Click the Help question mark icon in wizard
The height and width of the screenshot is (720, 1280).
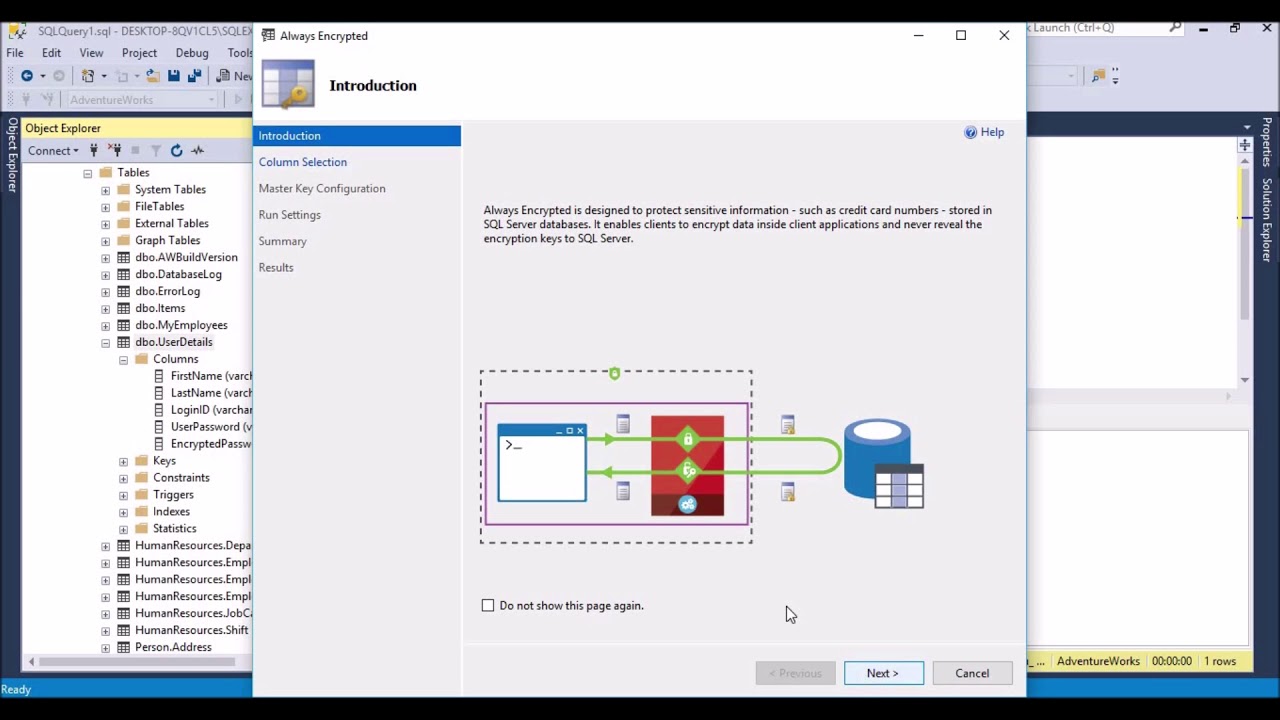pyautogui.click(x=970, y=132)
